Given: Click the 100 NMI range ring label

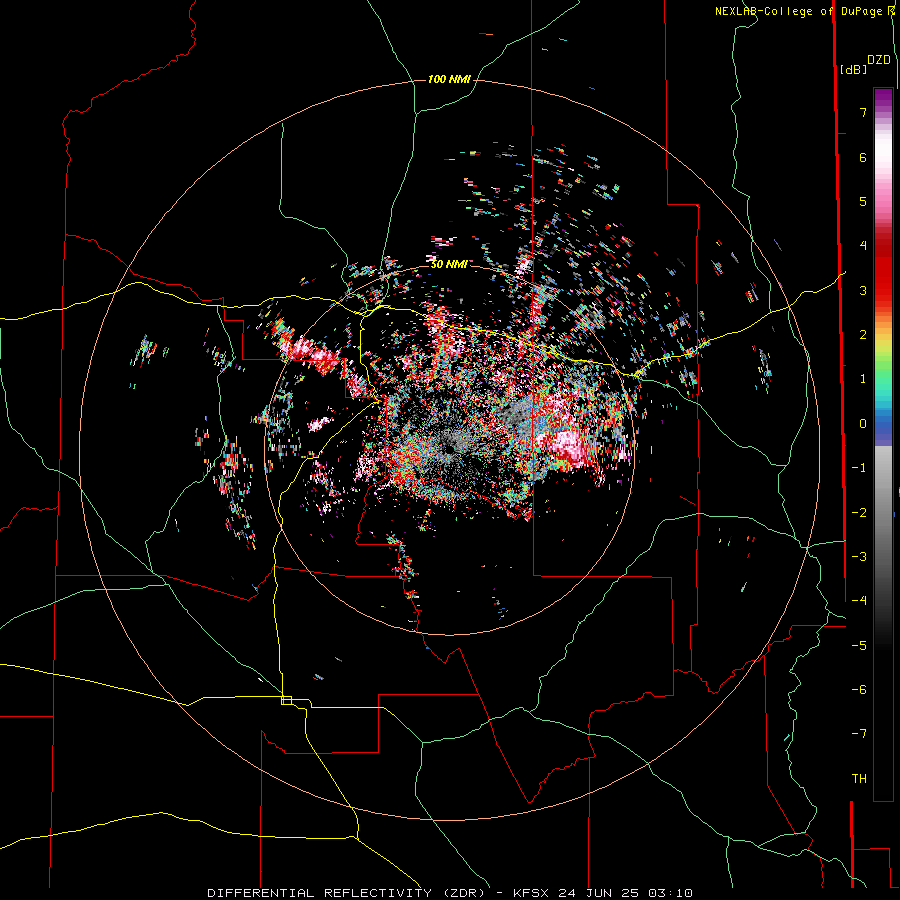Looking at the screenshot, I should (449, 79).
